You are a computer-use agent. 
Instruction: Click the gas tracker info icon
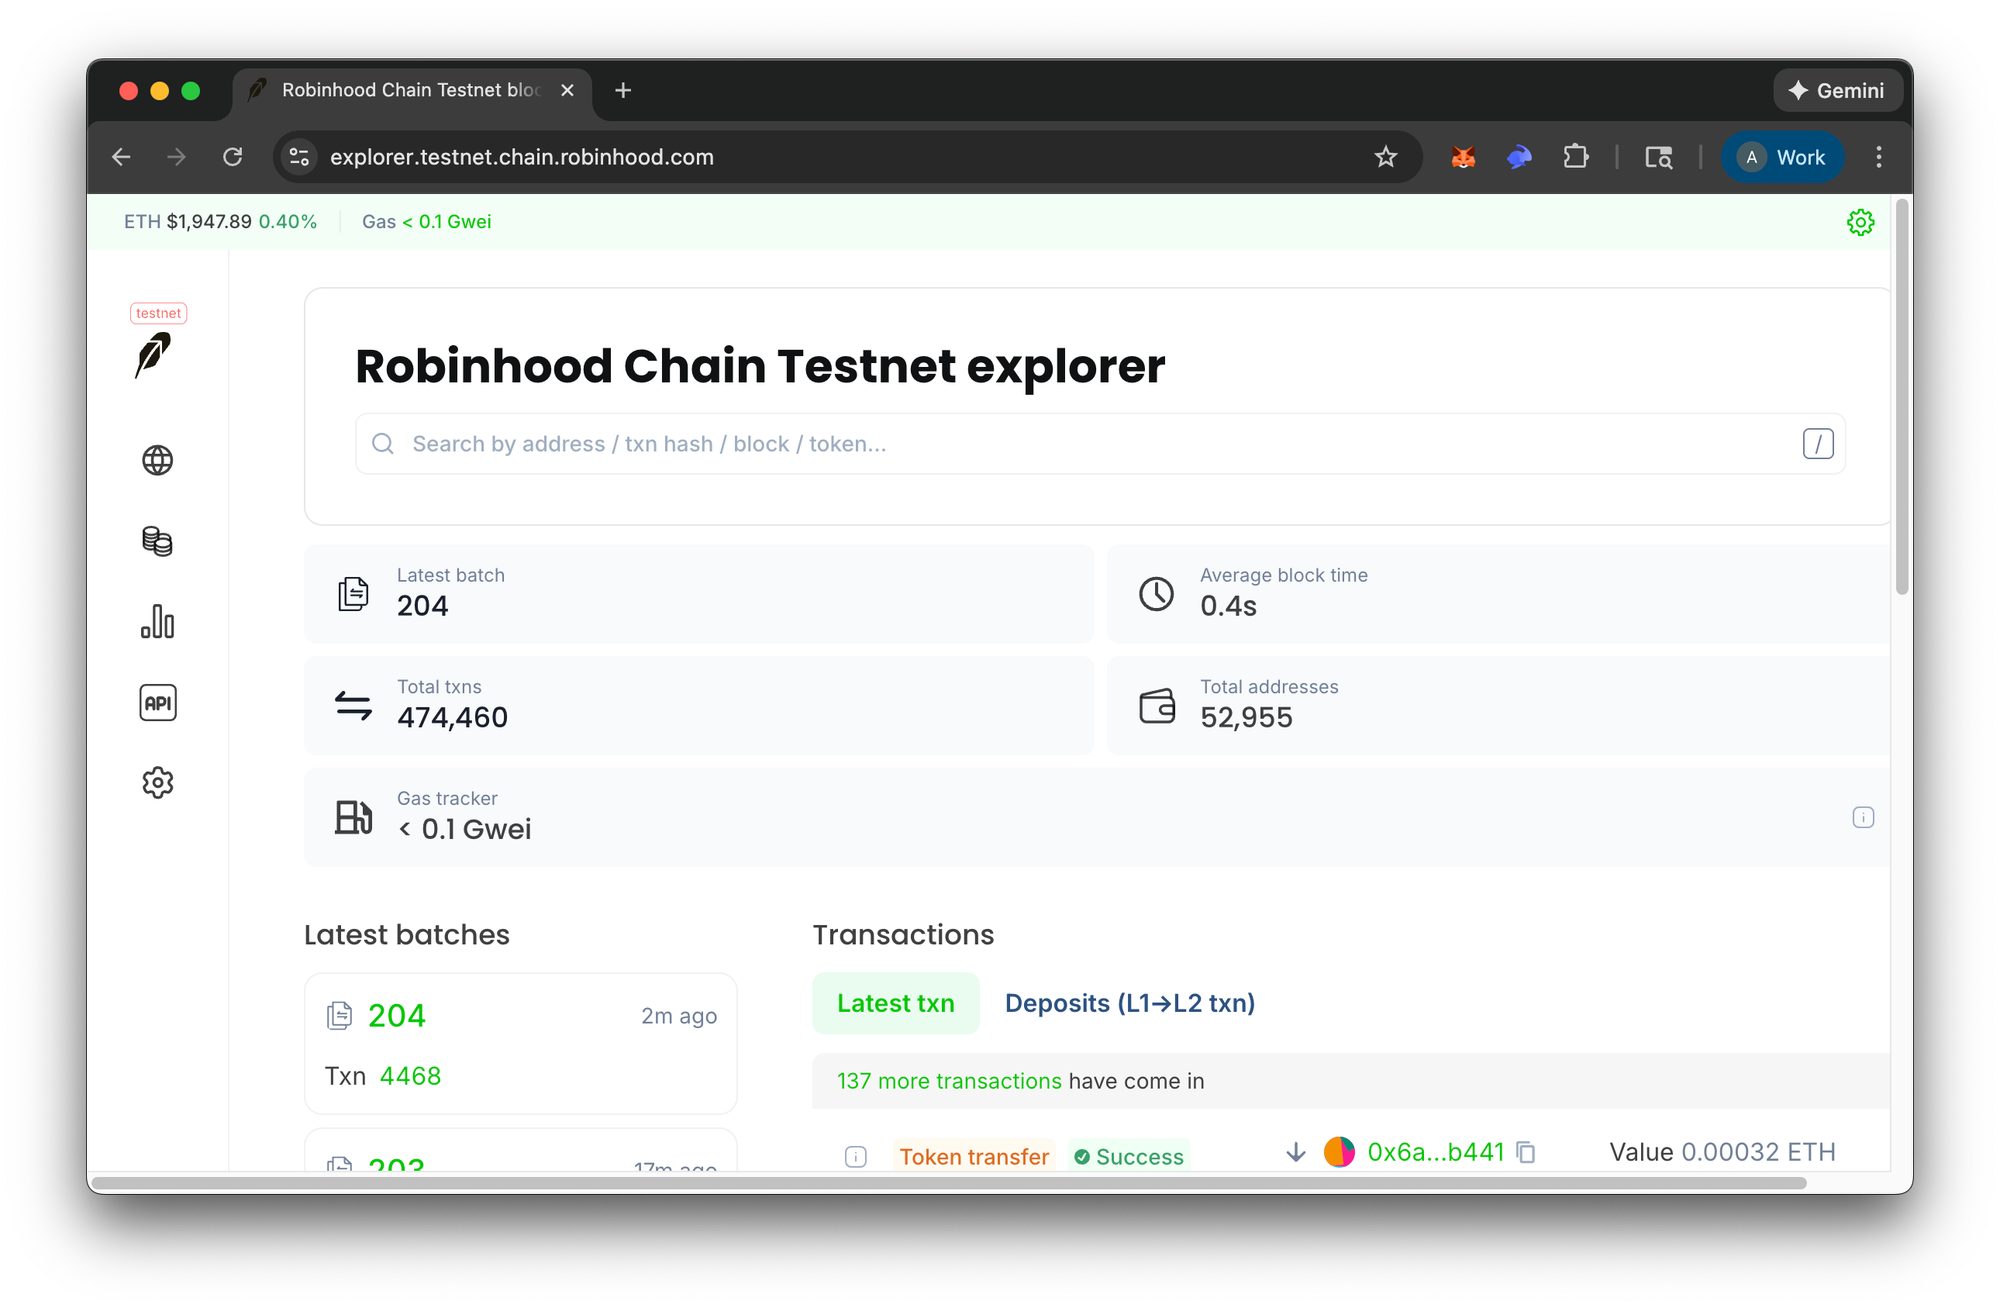tap(1863, 817)
